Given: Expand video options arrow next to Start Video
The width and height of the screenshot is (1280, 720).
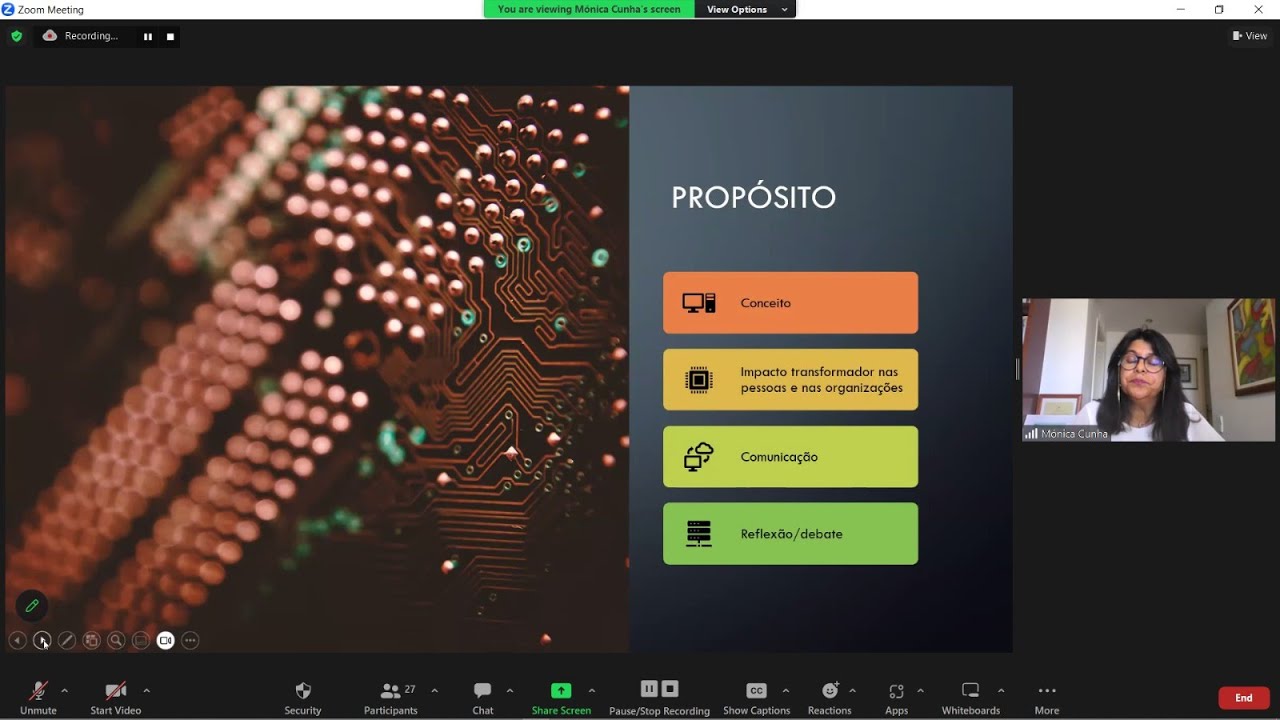Looking at the screenshot, I should 146,690.
